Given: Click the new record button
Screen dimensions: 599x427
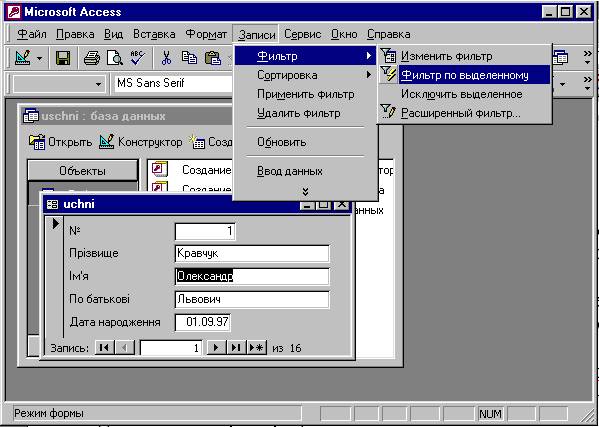Looking at the screenshot, I should [x=257, y=348].
